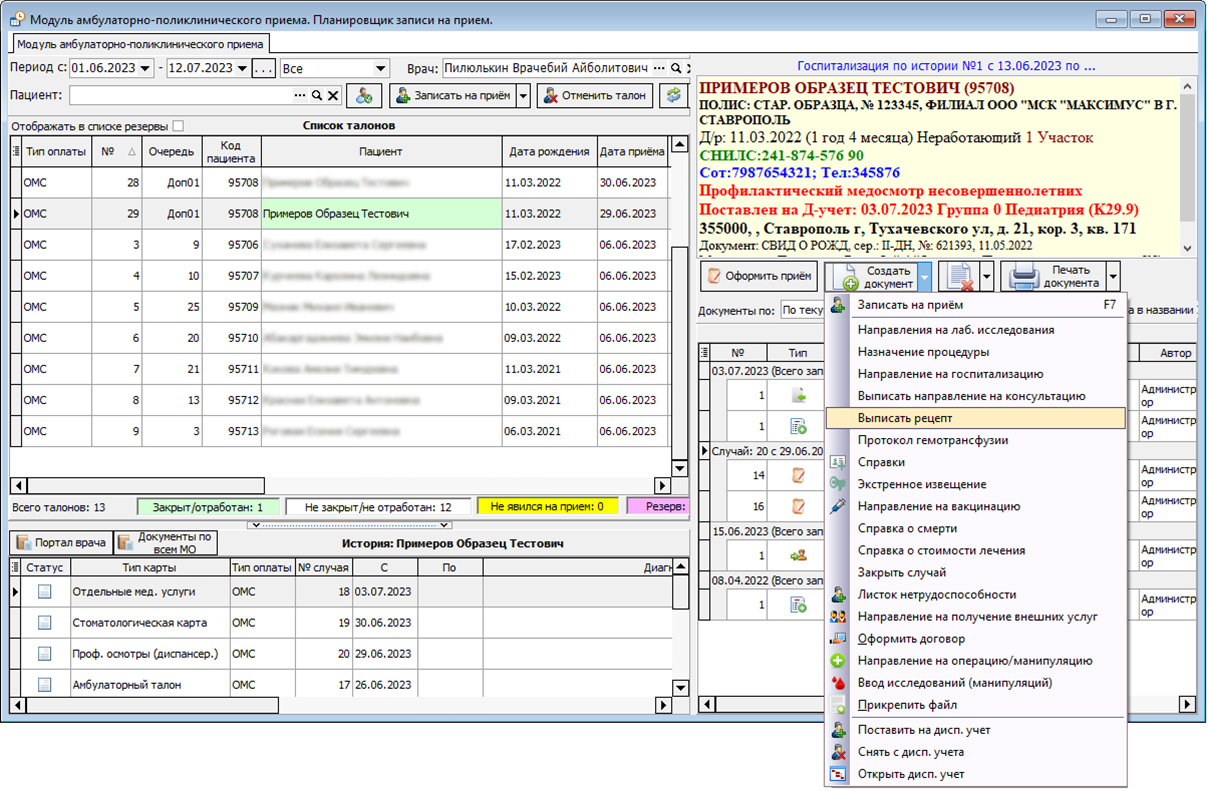This screenshot has height=791, width=1208.
Task: Click the period three dots button
Action: click(263, 68)
